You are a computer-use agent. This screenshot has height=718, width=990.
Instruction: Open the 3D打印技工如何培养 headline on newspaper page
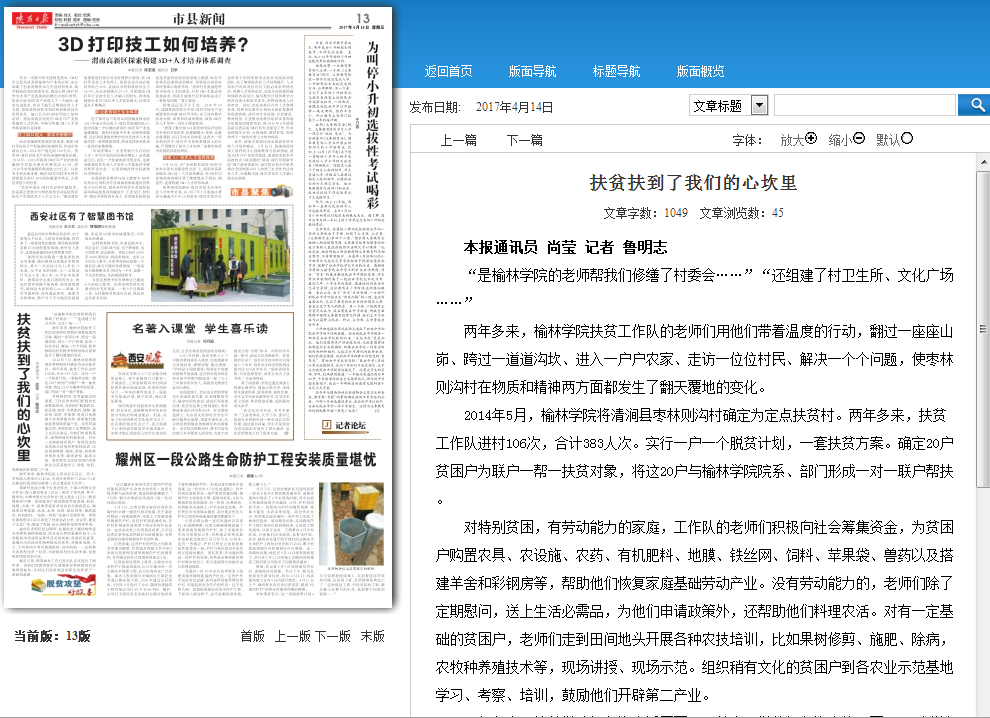[x=153, y=44]
